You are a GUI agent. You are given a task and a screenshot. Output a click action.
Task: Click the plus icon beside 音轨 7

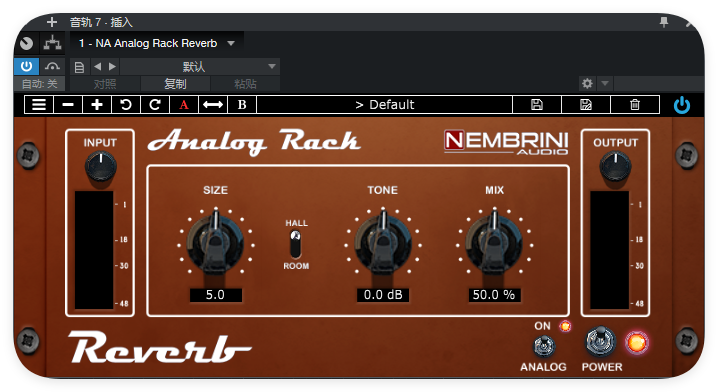tap(52, 22)
